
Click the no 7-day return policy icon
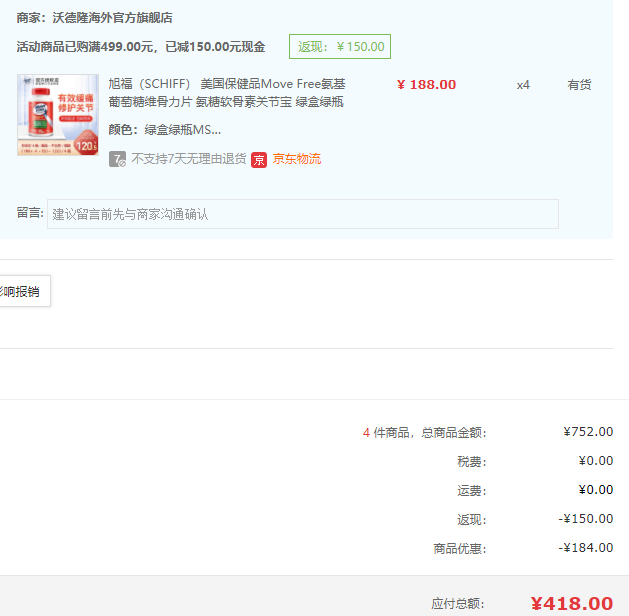click(x=117, y=159)
